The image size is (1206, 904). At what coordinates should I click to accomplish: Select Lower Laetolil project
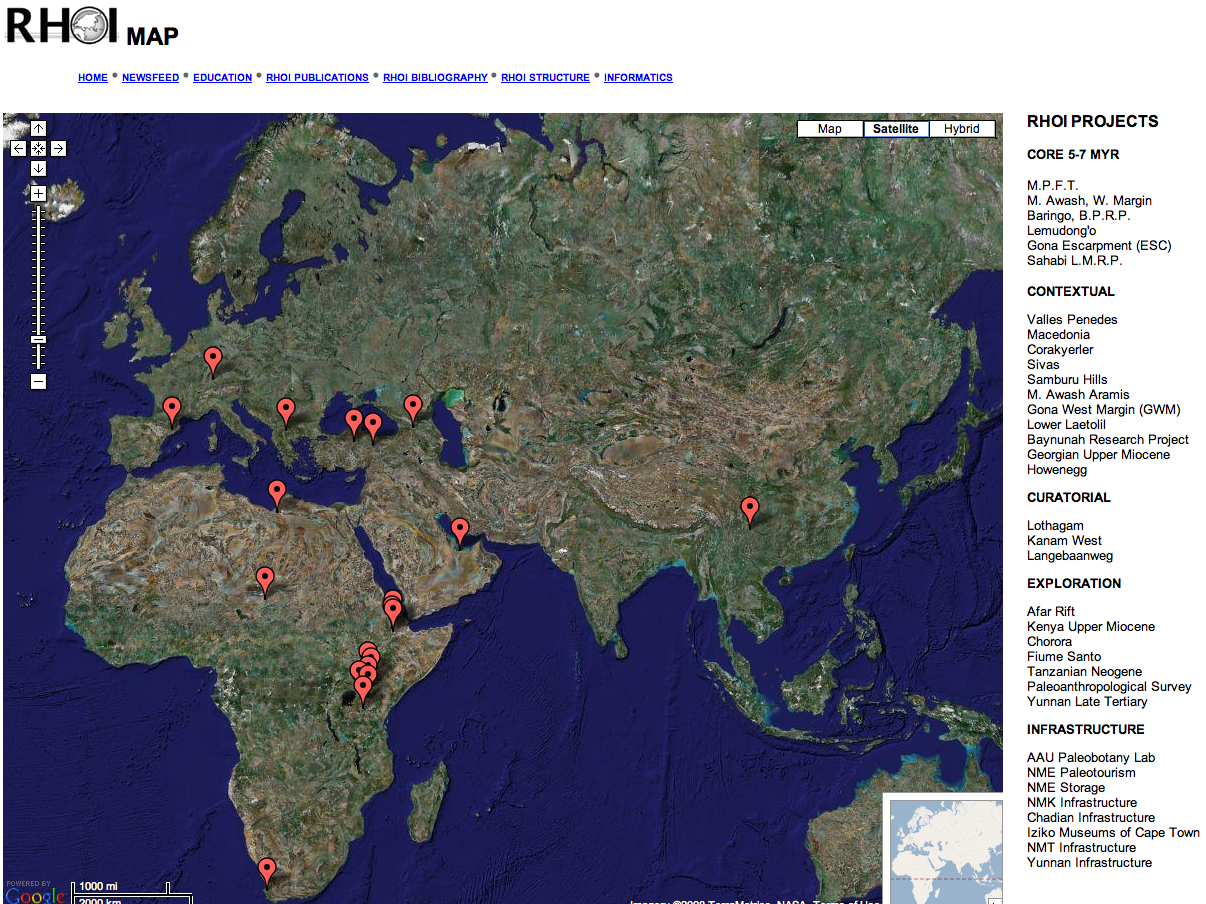(x=1066, y=425)
